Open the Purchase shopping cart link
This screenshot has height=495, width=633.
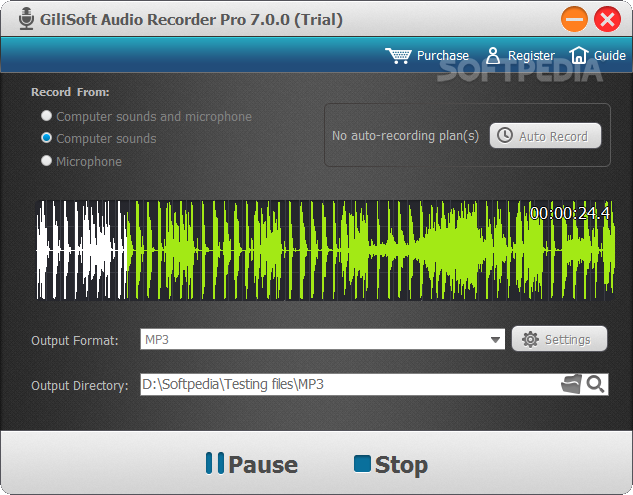click(x=427, y=56)
